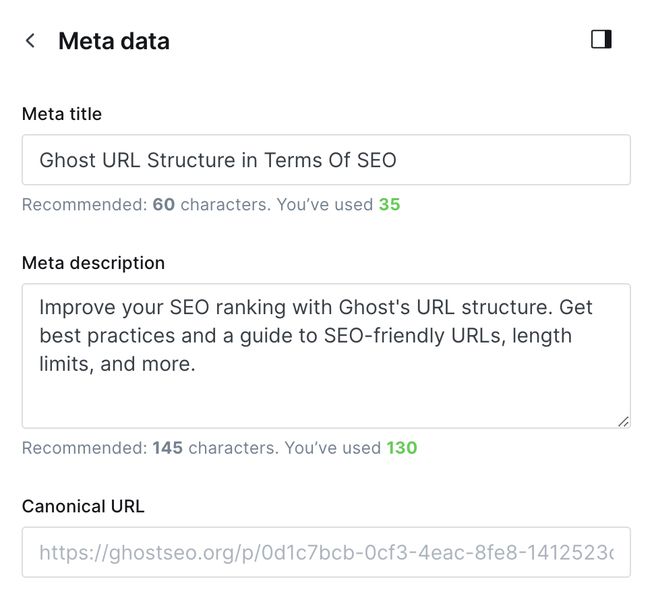The image size is (654, 600).
Task: Go back using the left arrow
Action: pyautogui.click(x=30, y=41)
